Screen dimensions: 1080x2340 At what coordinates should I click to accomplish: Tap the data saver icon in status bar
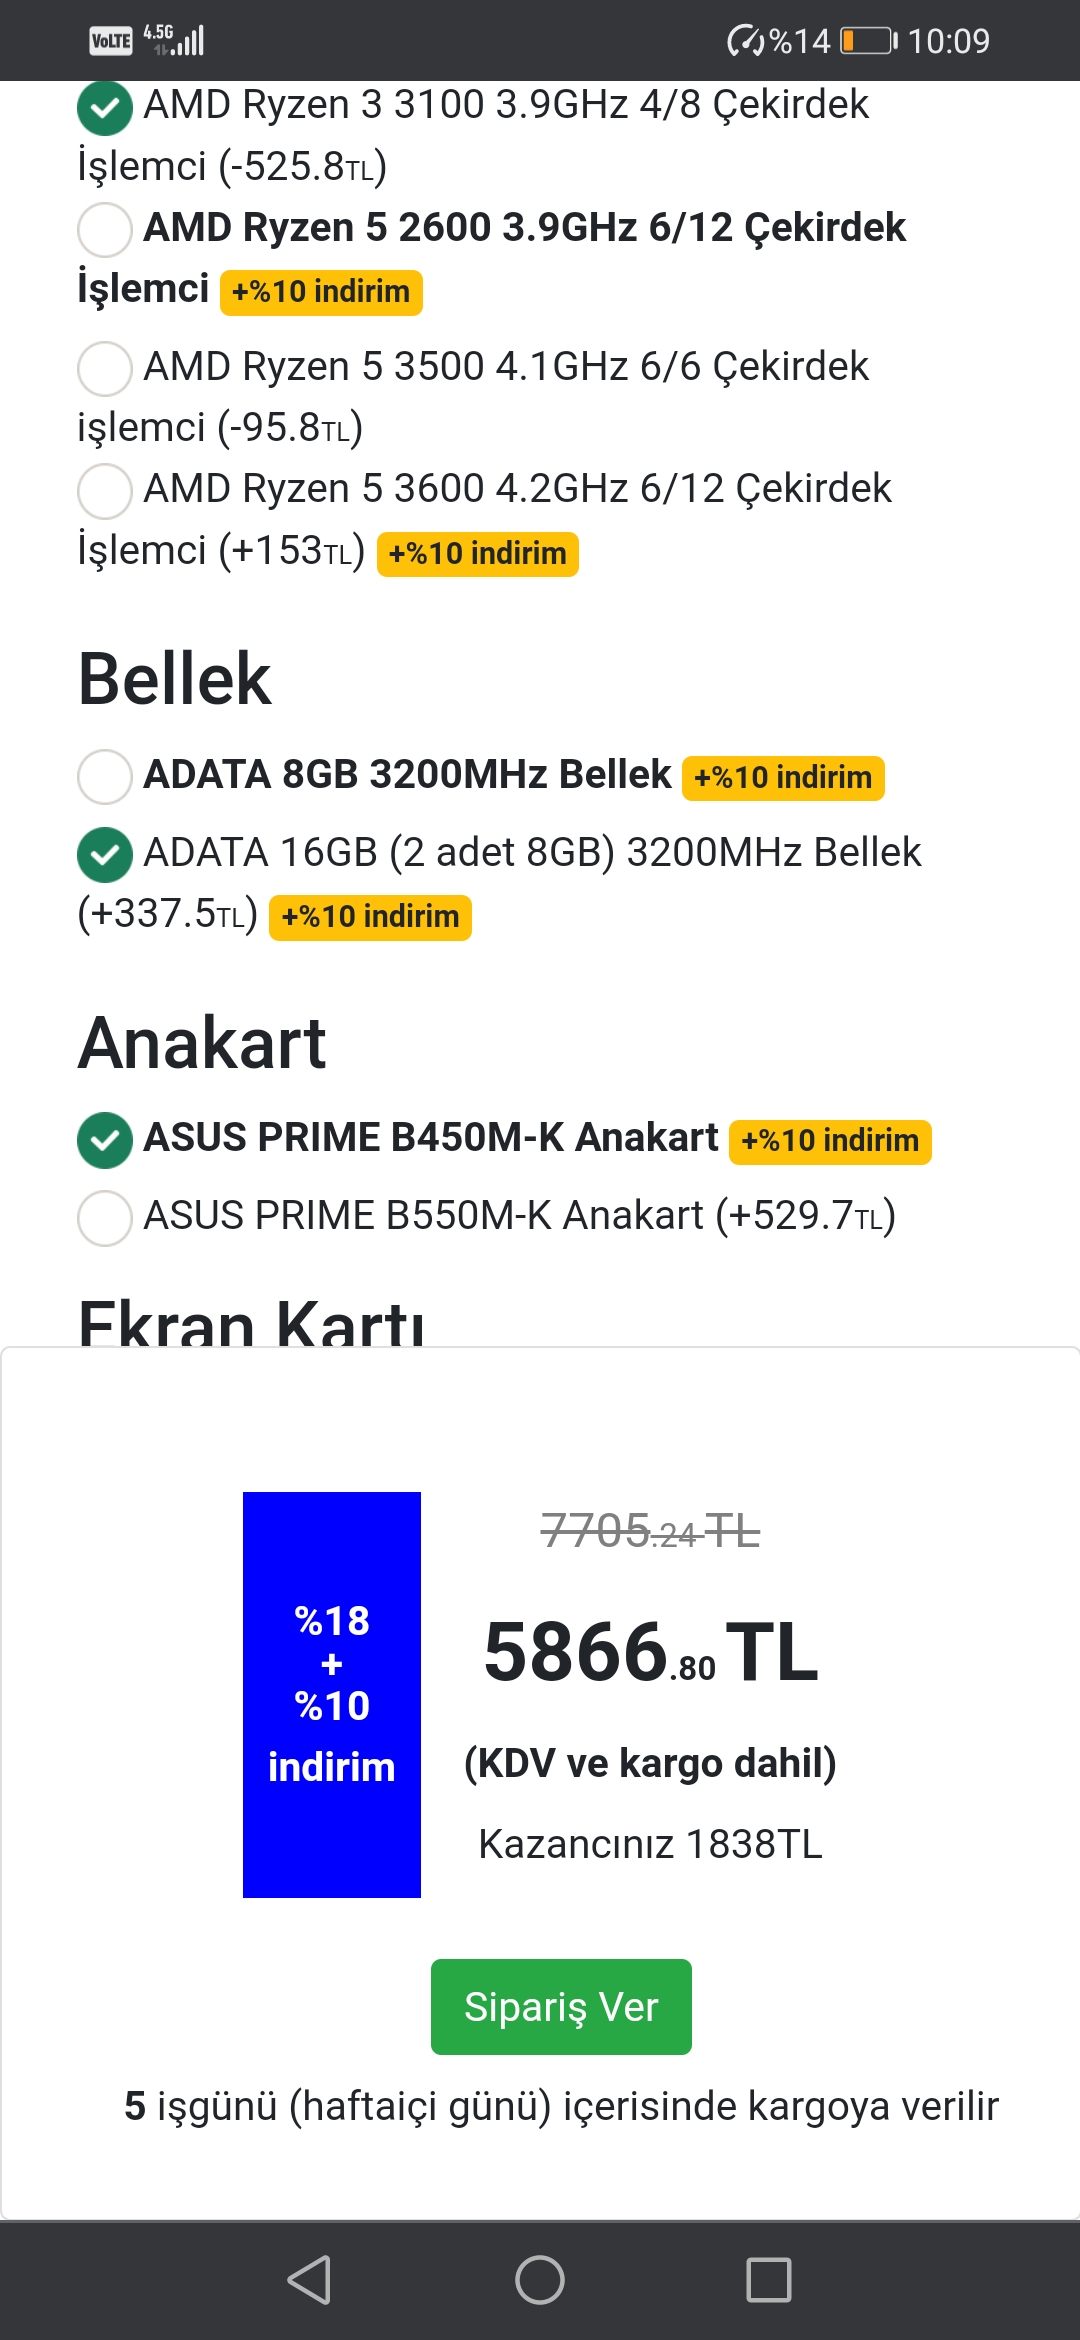click(745, 41)
